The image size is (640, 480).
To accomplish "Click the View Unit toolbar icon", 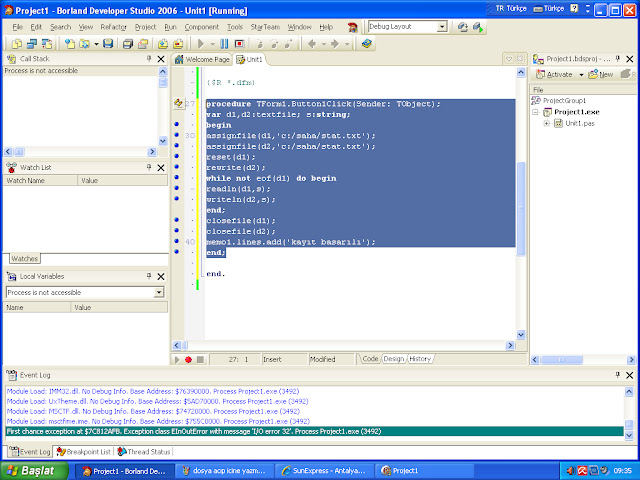I will click(x=17, y=44).
